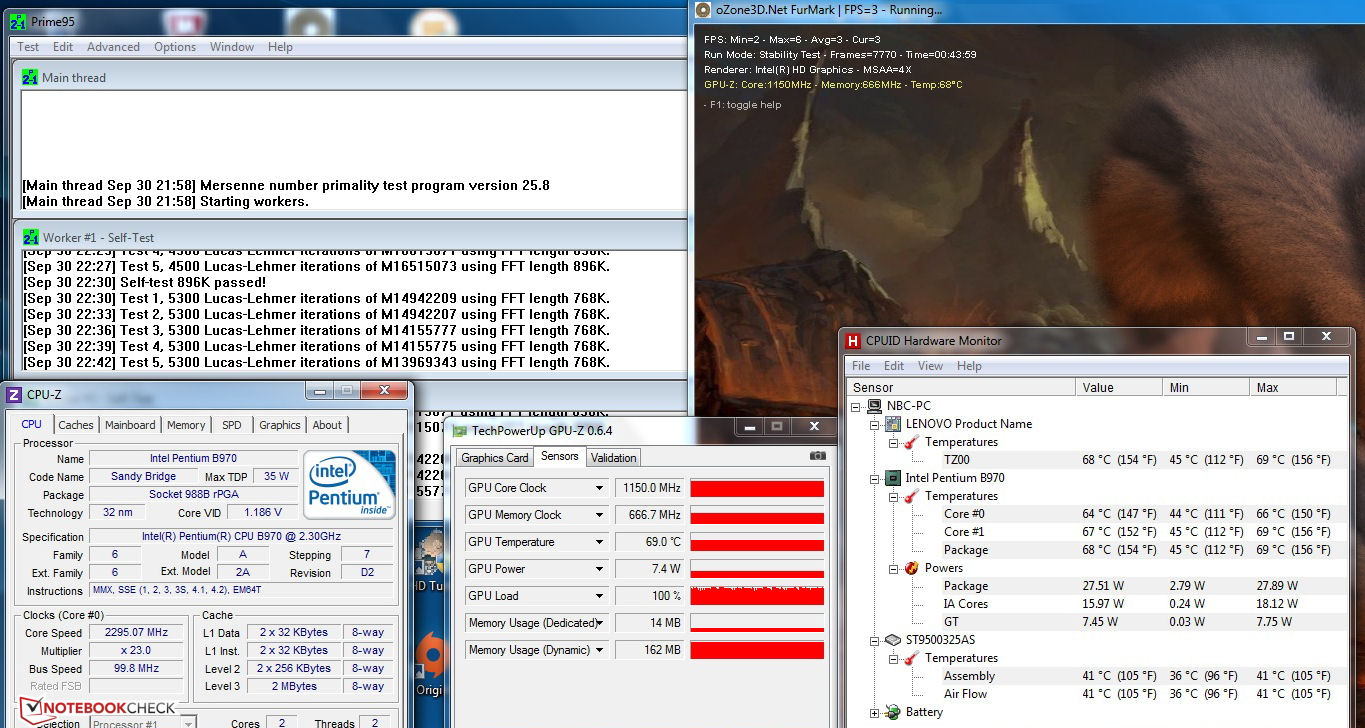Switch to the Graphics tab in CPU-Z
This screenshot has height=728, width=1365.
[280, 425]
